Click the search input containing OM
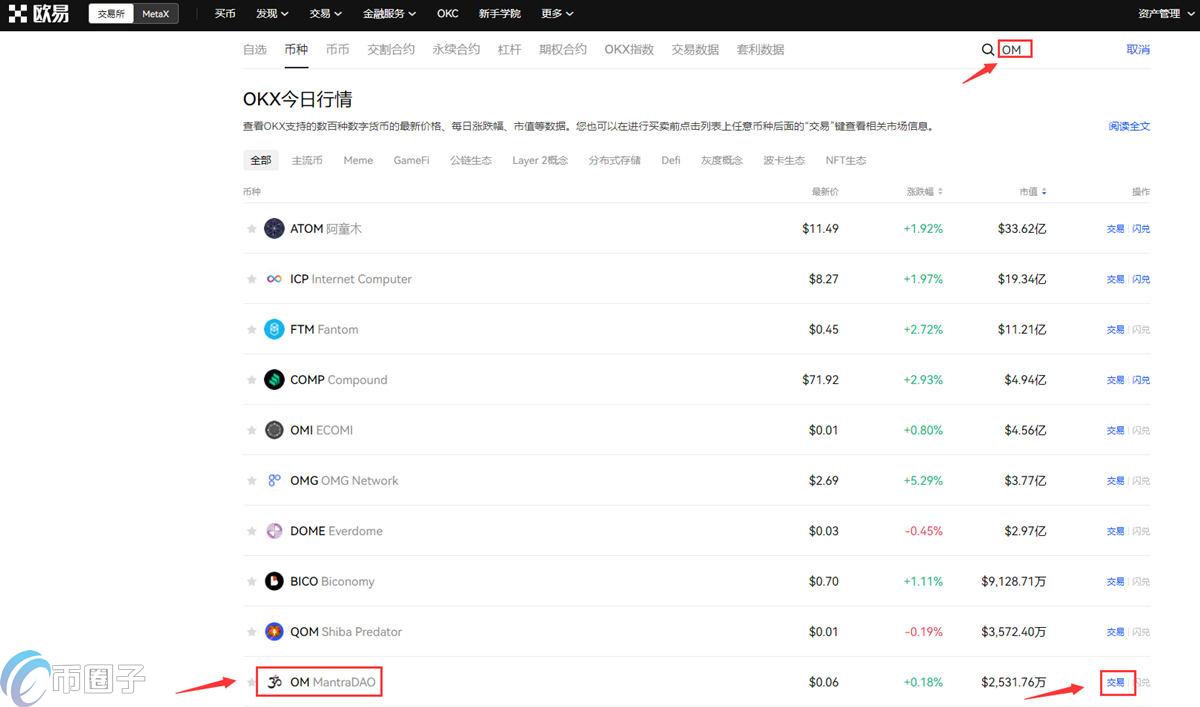1200x707 pixels. coord(1014,48)
